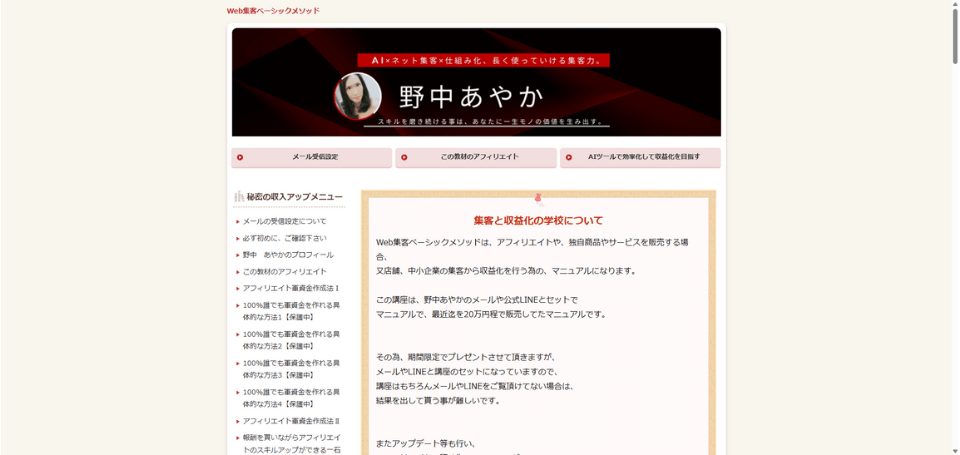Open 具体的な方法3【保護中】 sidebar item
The image size is (960, 455).
[x=291, y=369]
